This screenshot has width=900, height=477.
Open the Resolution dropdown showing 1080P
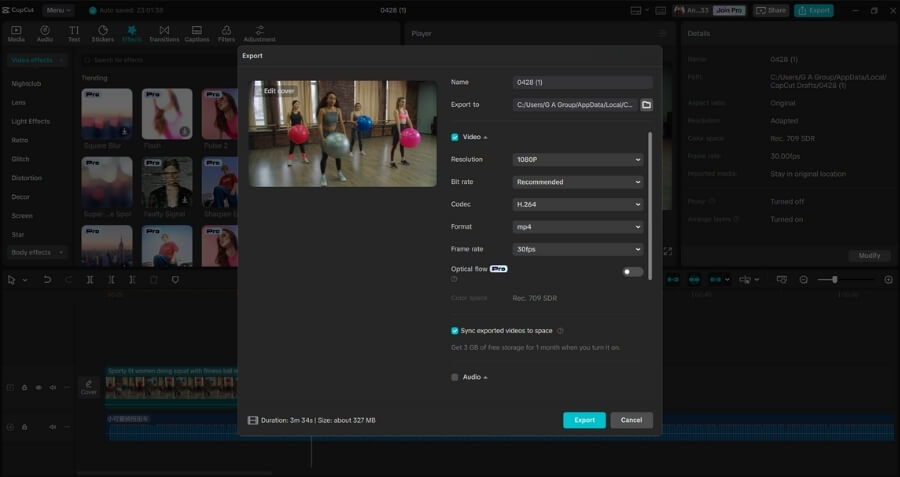pos(578,160)
